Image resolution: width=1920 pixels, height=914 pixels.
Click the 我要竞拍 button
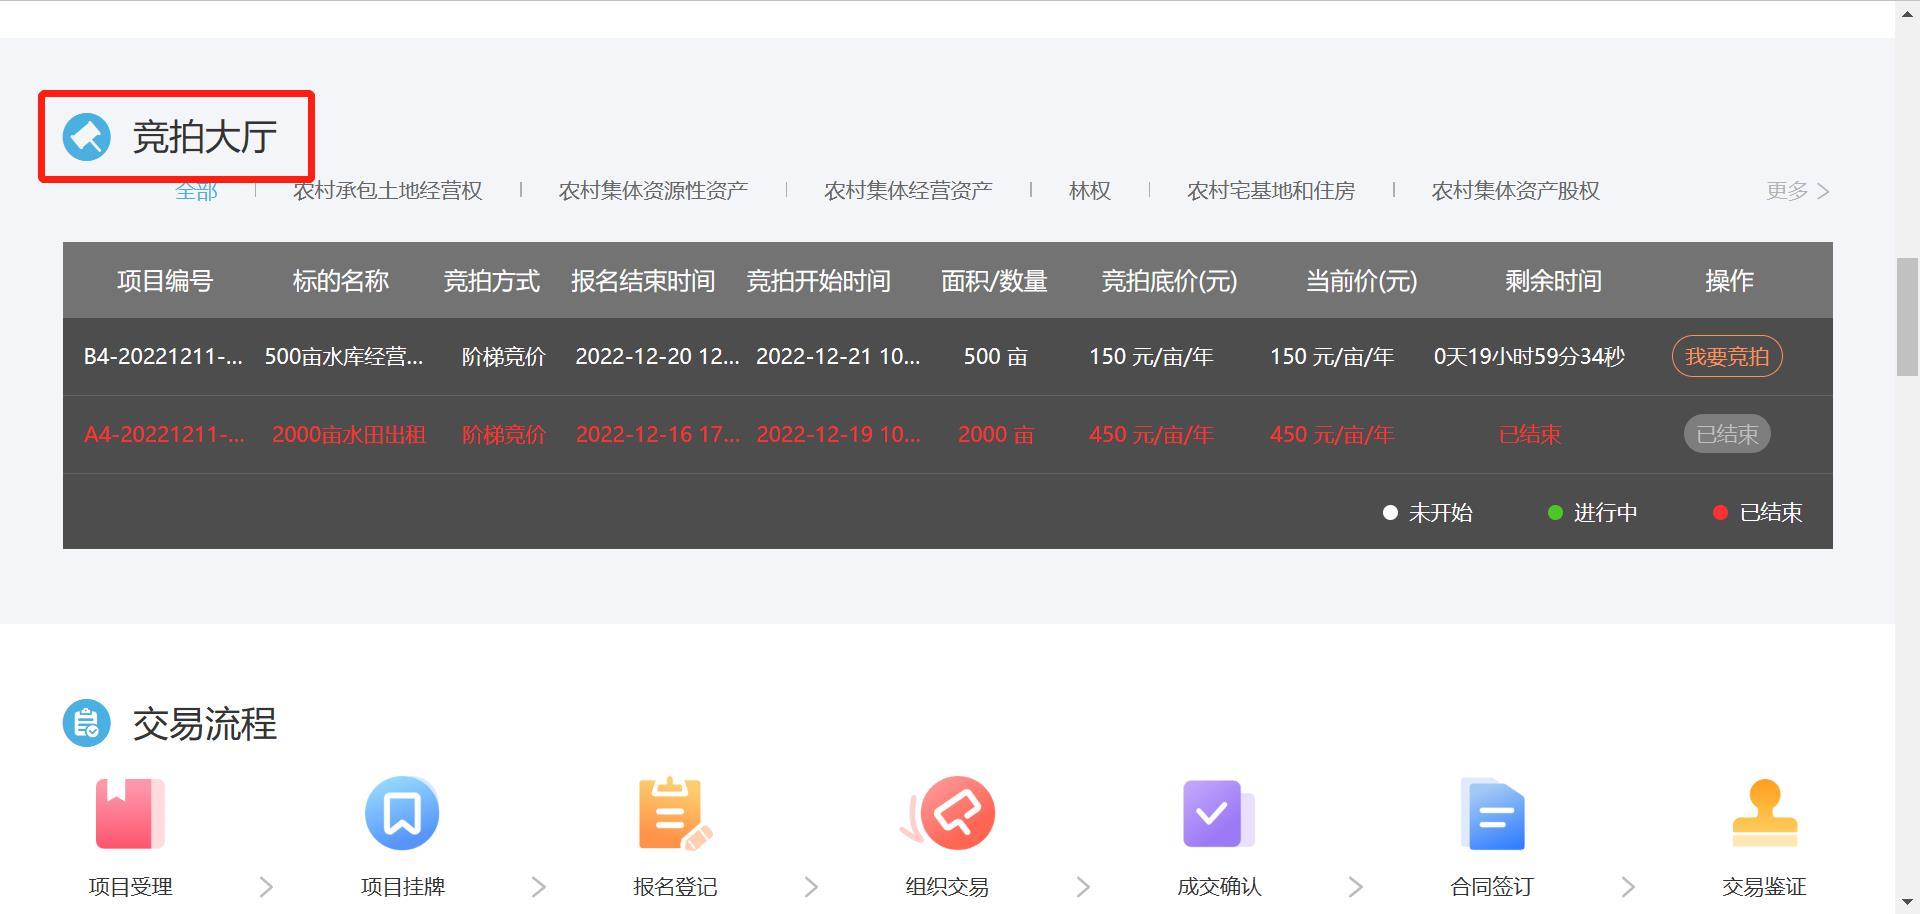(x=1727, y=357)
